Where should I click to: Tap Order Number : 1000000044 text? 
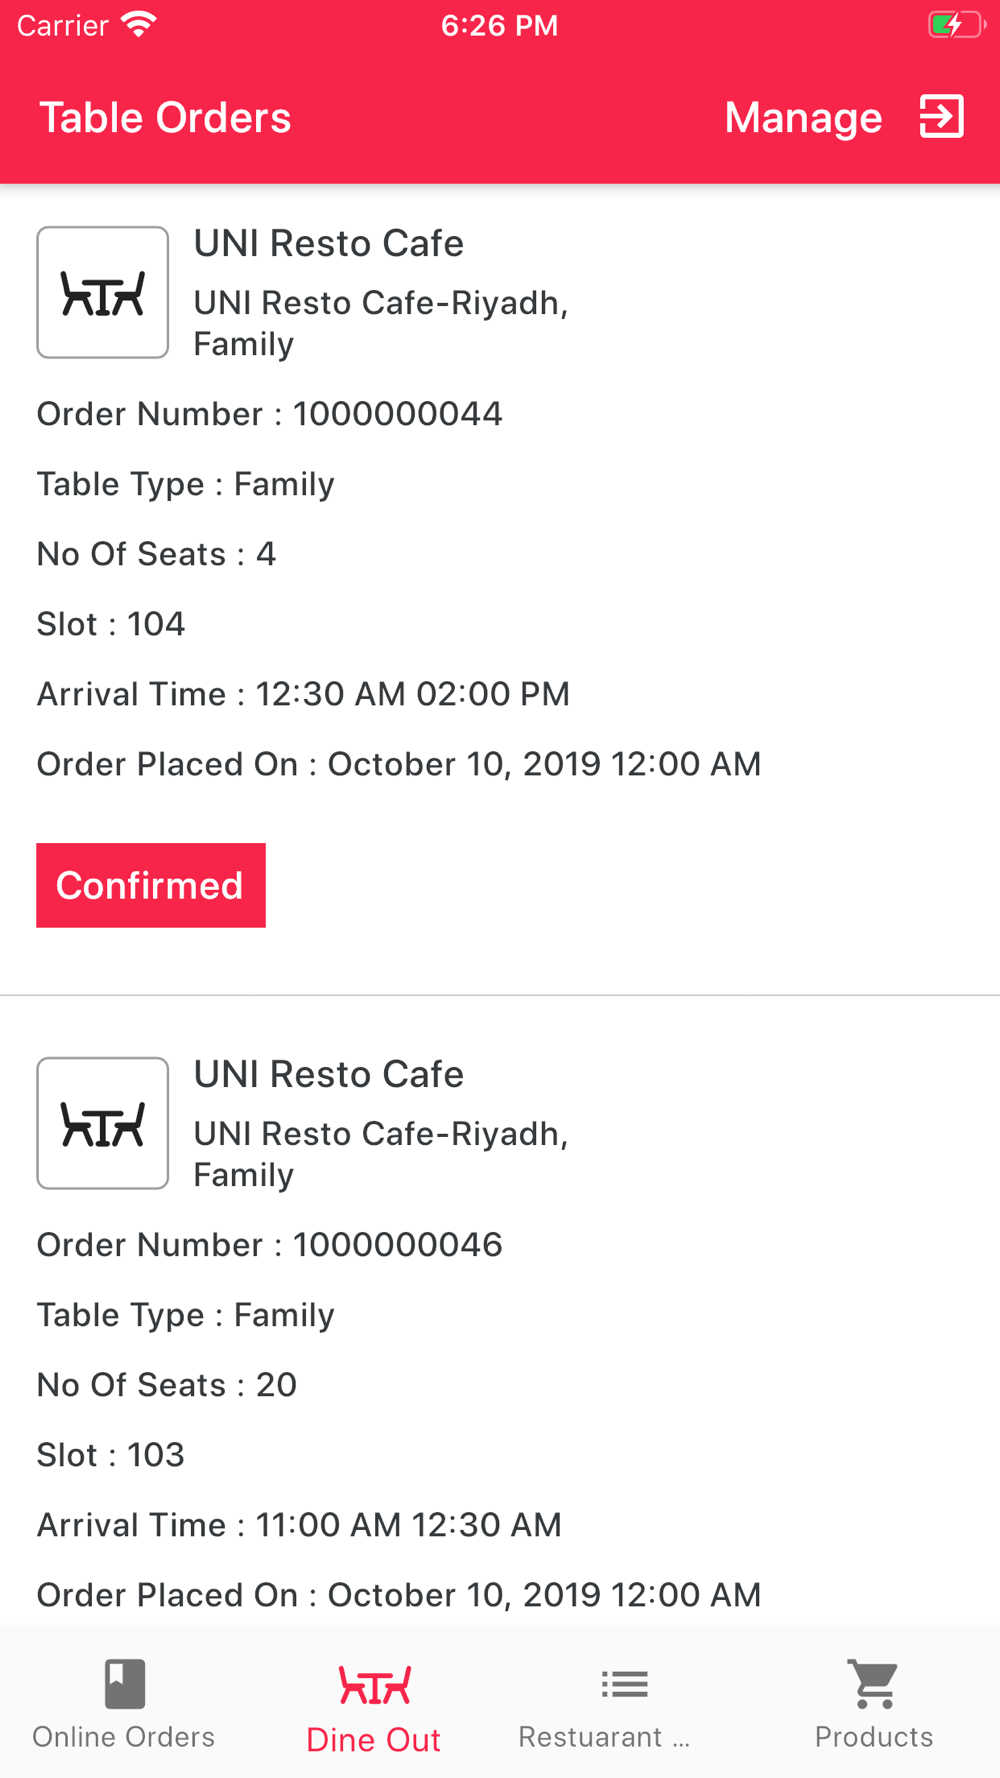click(270, 414)
